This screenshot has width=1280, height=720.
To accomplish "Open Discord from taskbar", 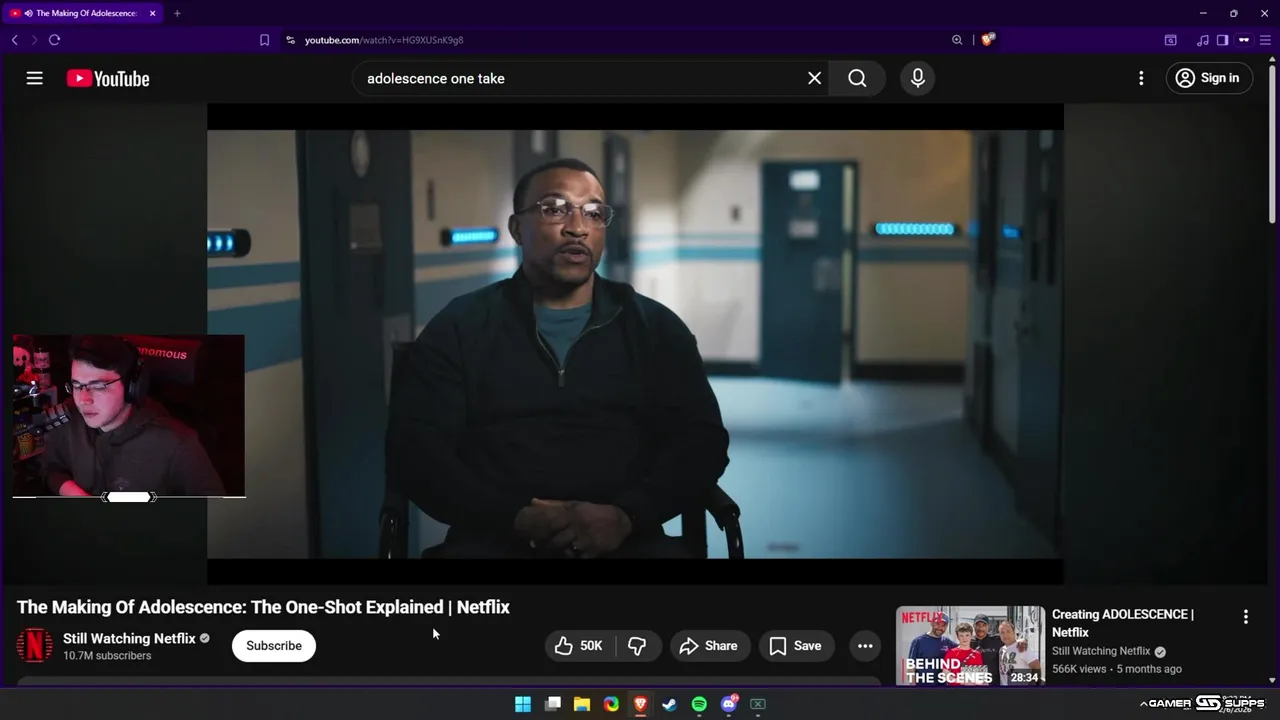I will [x=729, y=704].
